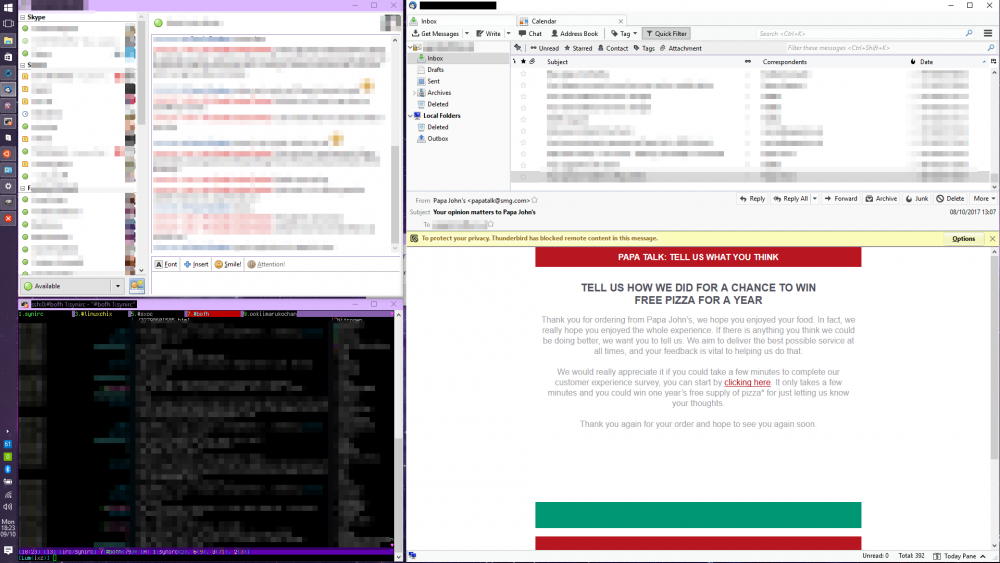
Task: Open Thunderbird hamburger application menu
Action: pos(988,34)
